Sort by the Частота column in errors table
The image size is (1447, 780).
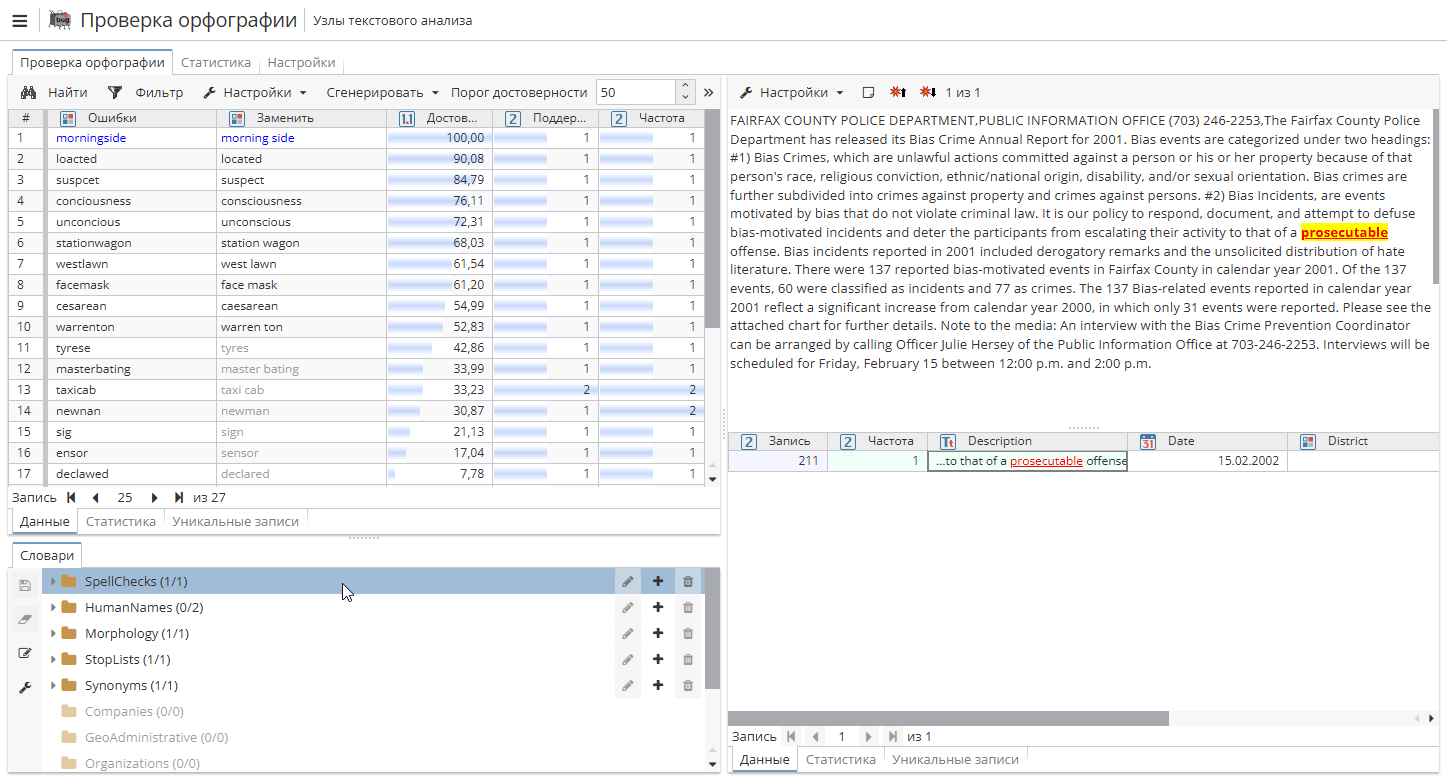pos(651,118)
